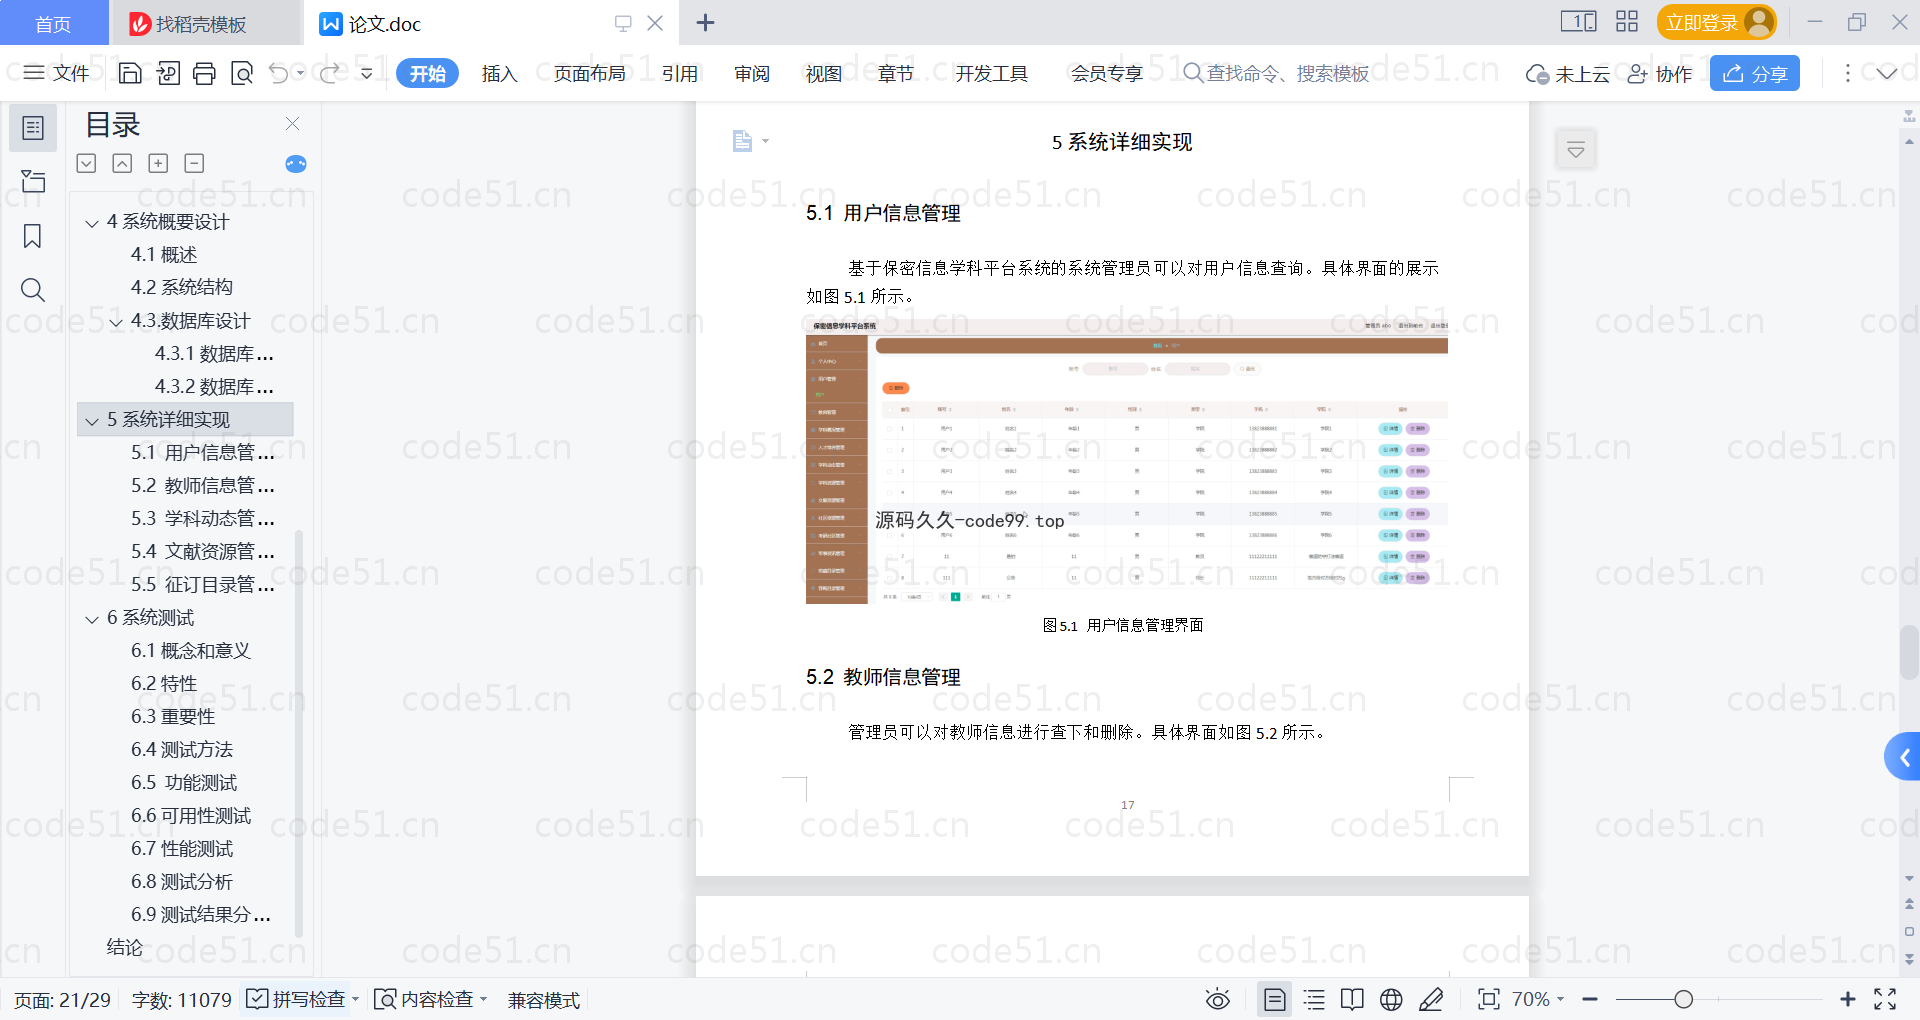Screen dimensions: 1920x1020
Task: Open 内容检查 dropdown
Action: 430,999
